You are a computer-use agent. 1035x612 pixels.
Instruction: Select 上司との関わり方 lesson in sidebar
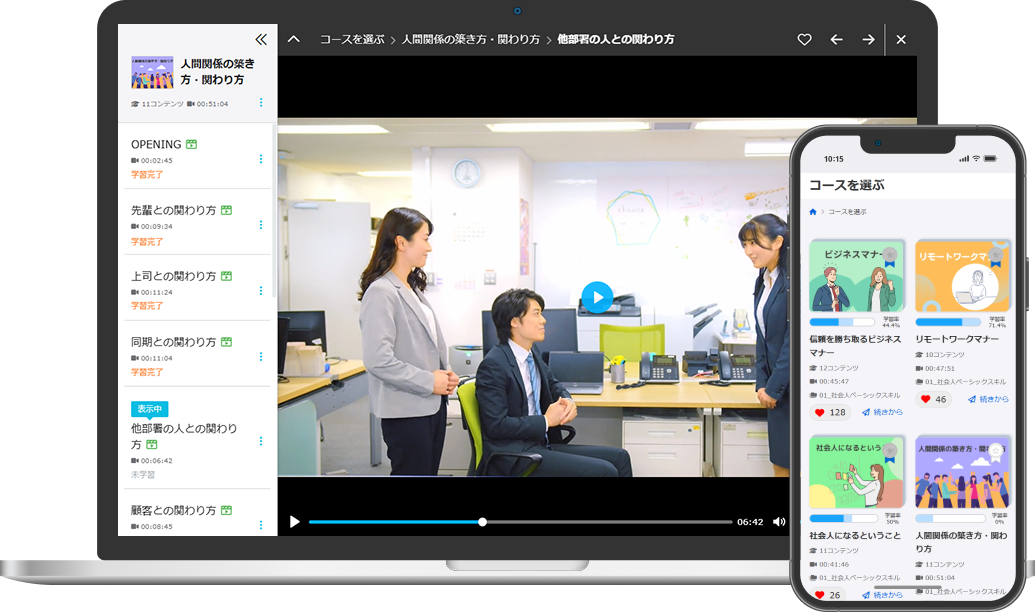pos(173,276)
